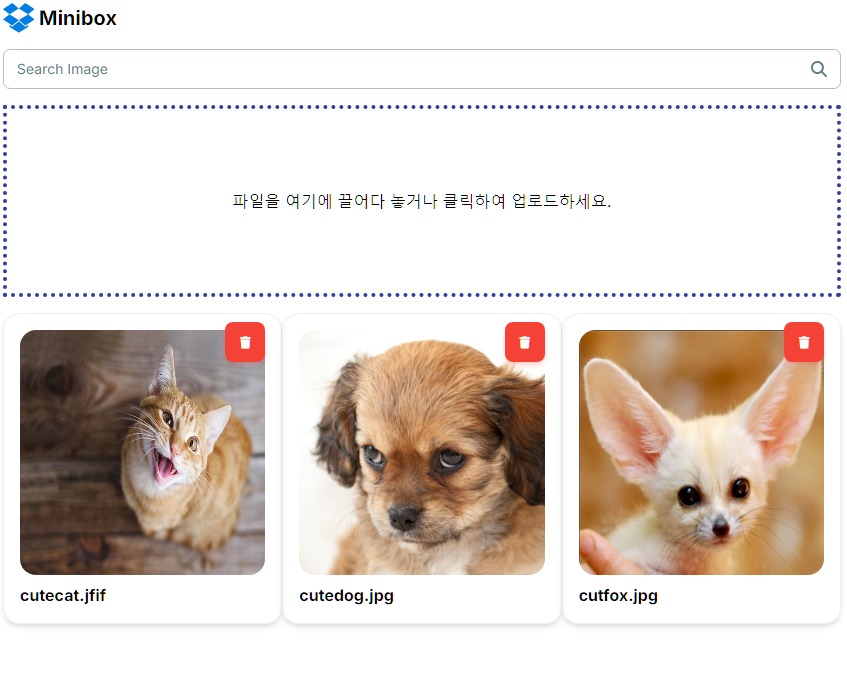
Task: Delete cutfox.jpg with its trash button
Action: point(804,342)
